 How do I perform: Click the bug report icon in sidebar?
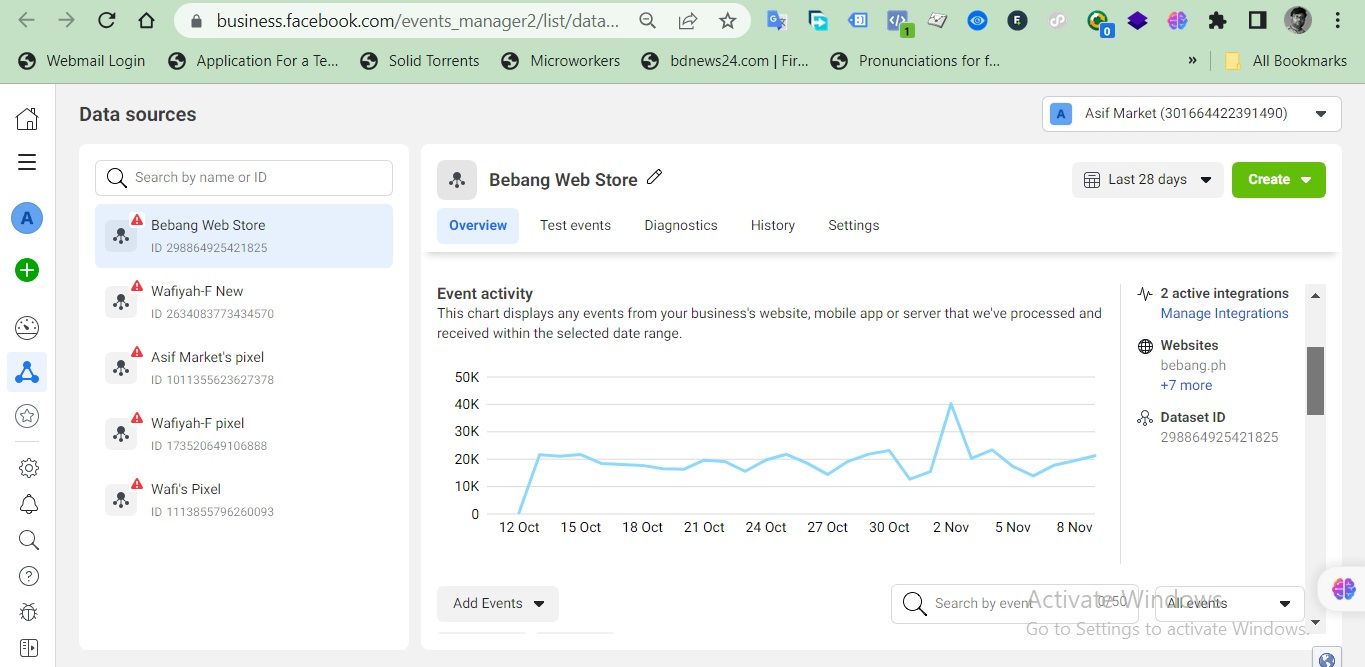28,612
